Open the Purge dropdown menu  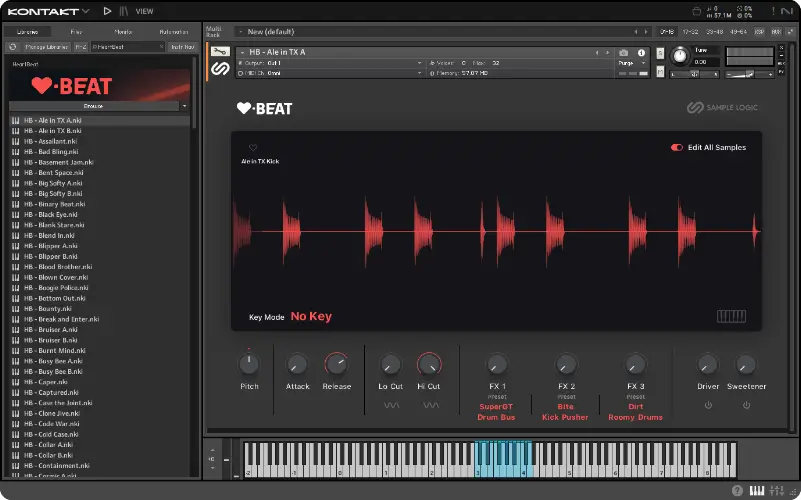point(632,64)
